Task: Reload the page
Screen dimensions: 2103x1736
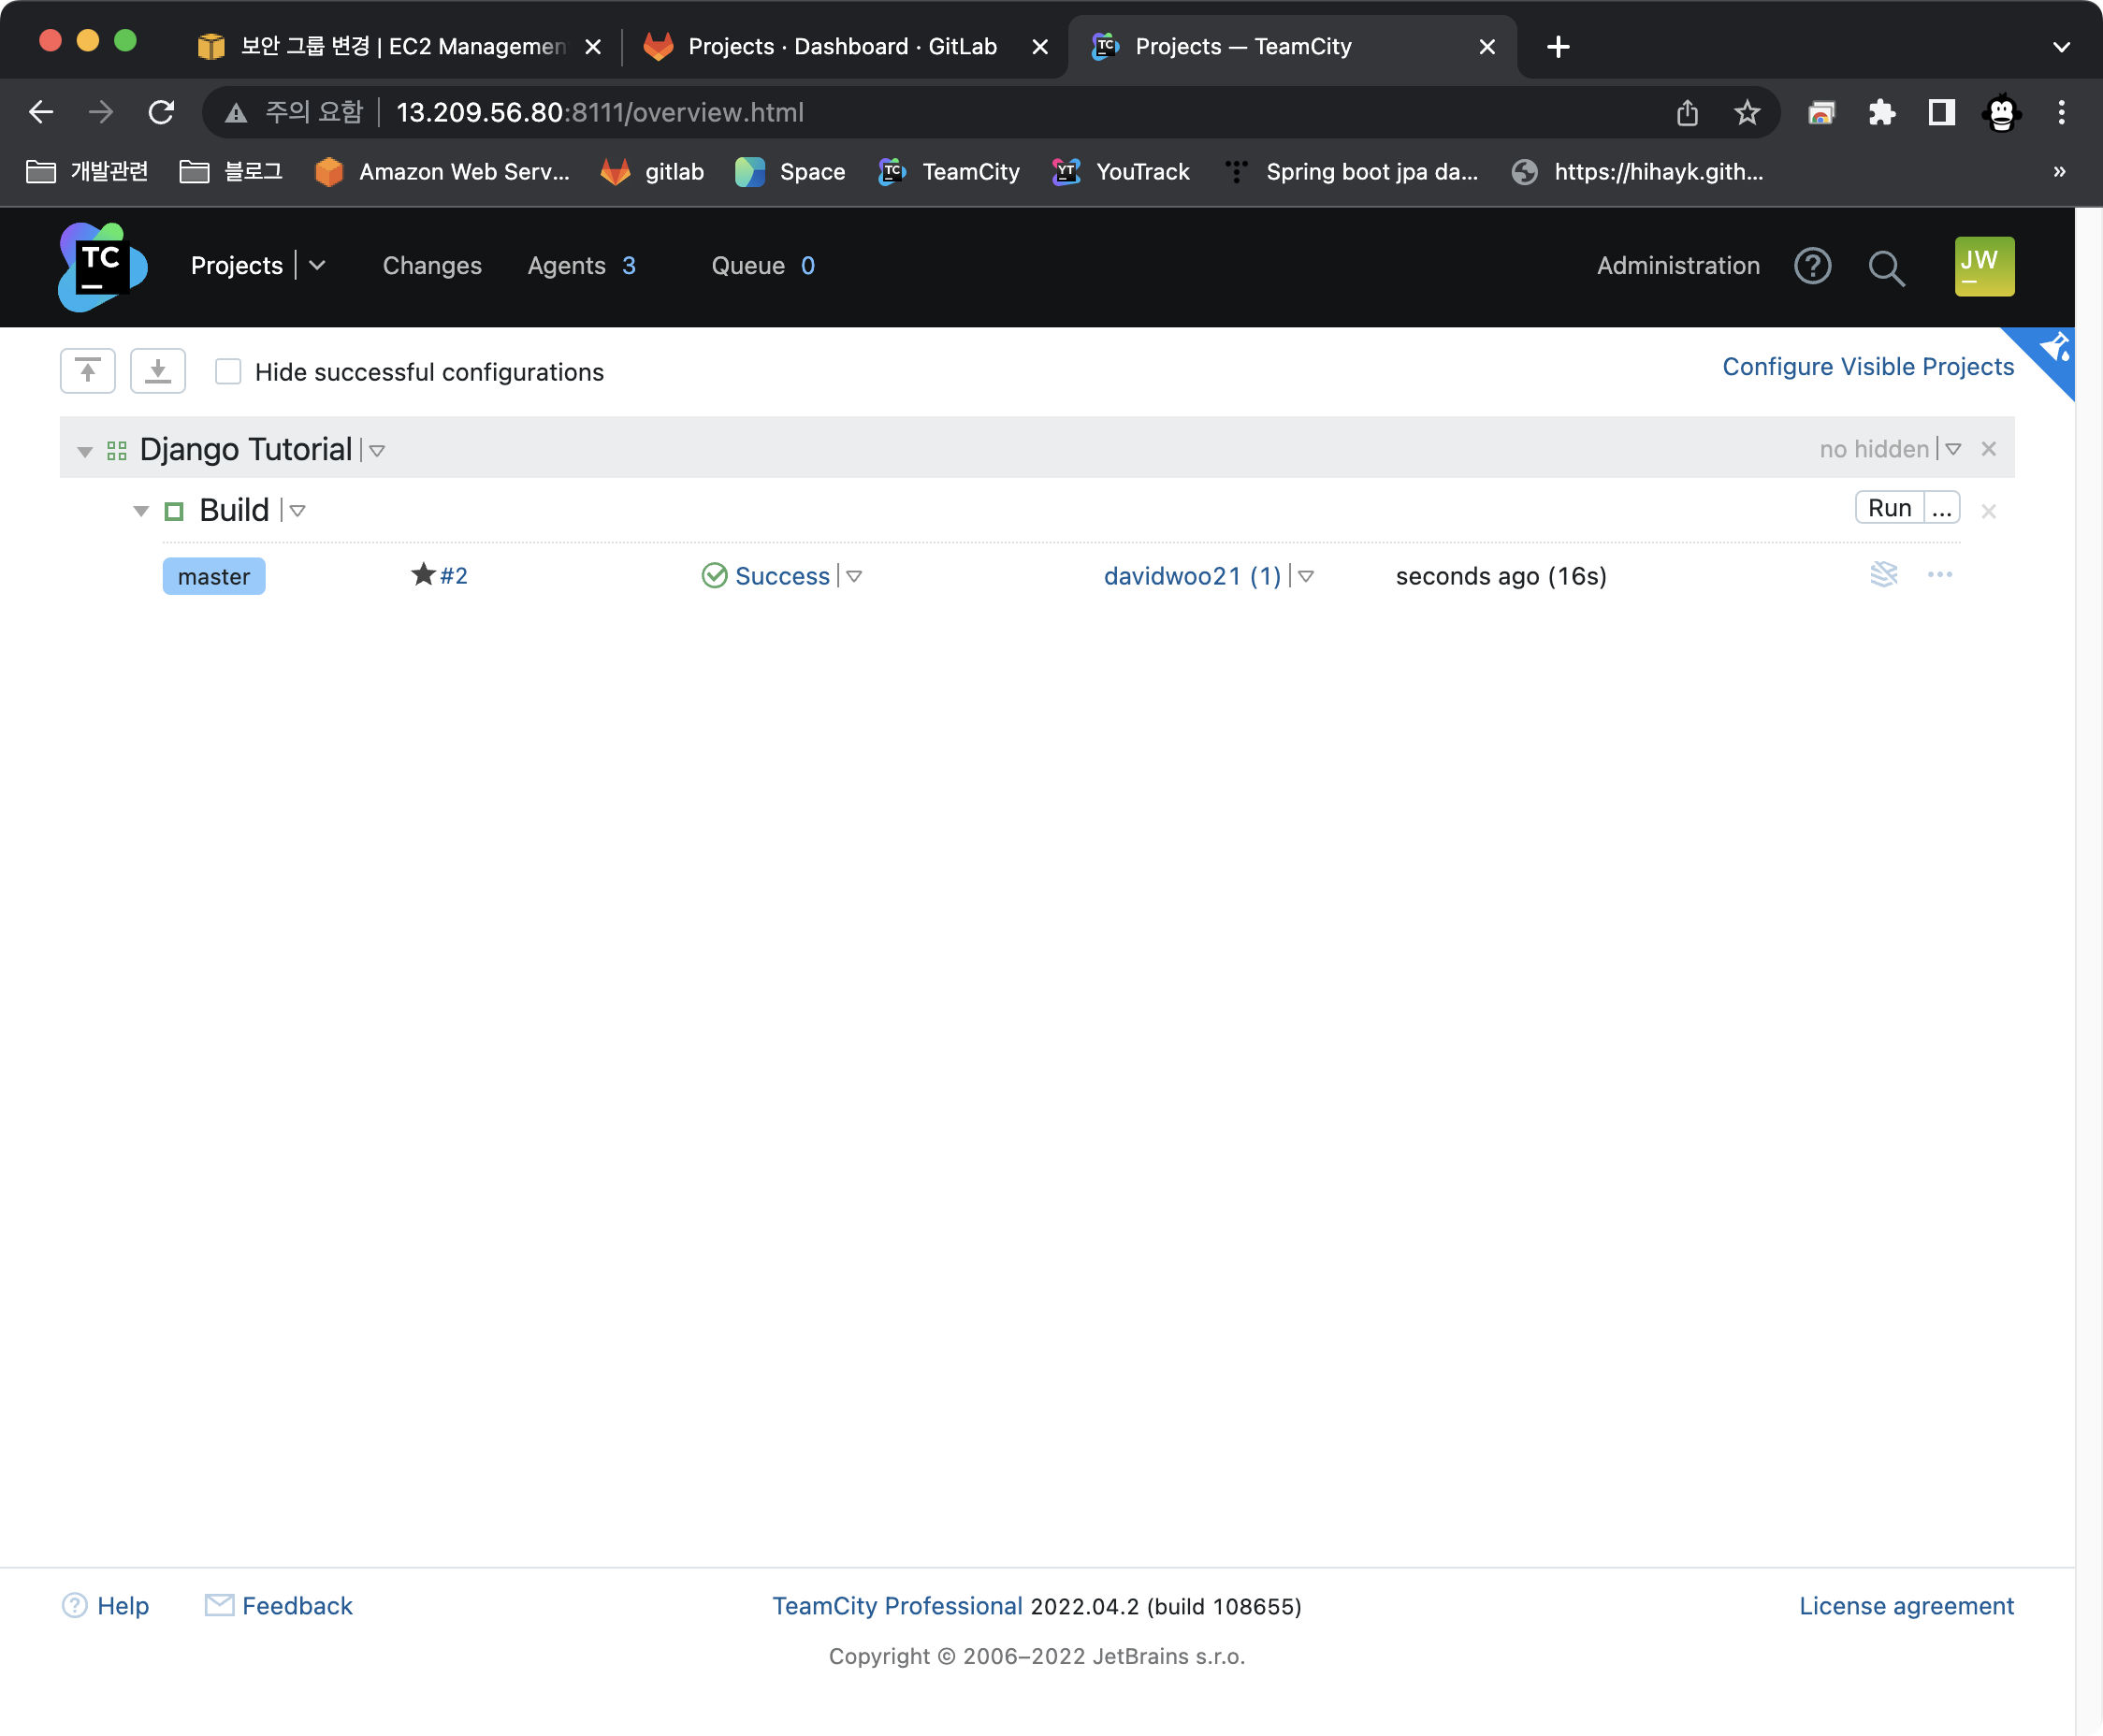Action: pos(161,112)
